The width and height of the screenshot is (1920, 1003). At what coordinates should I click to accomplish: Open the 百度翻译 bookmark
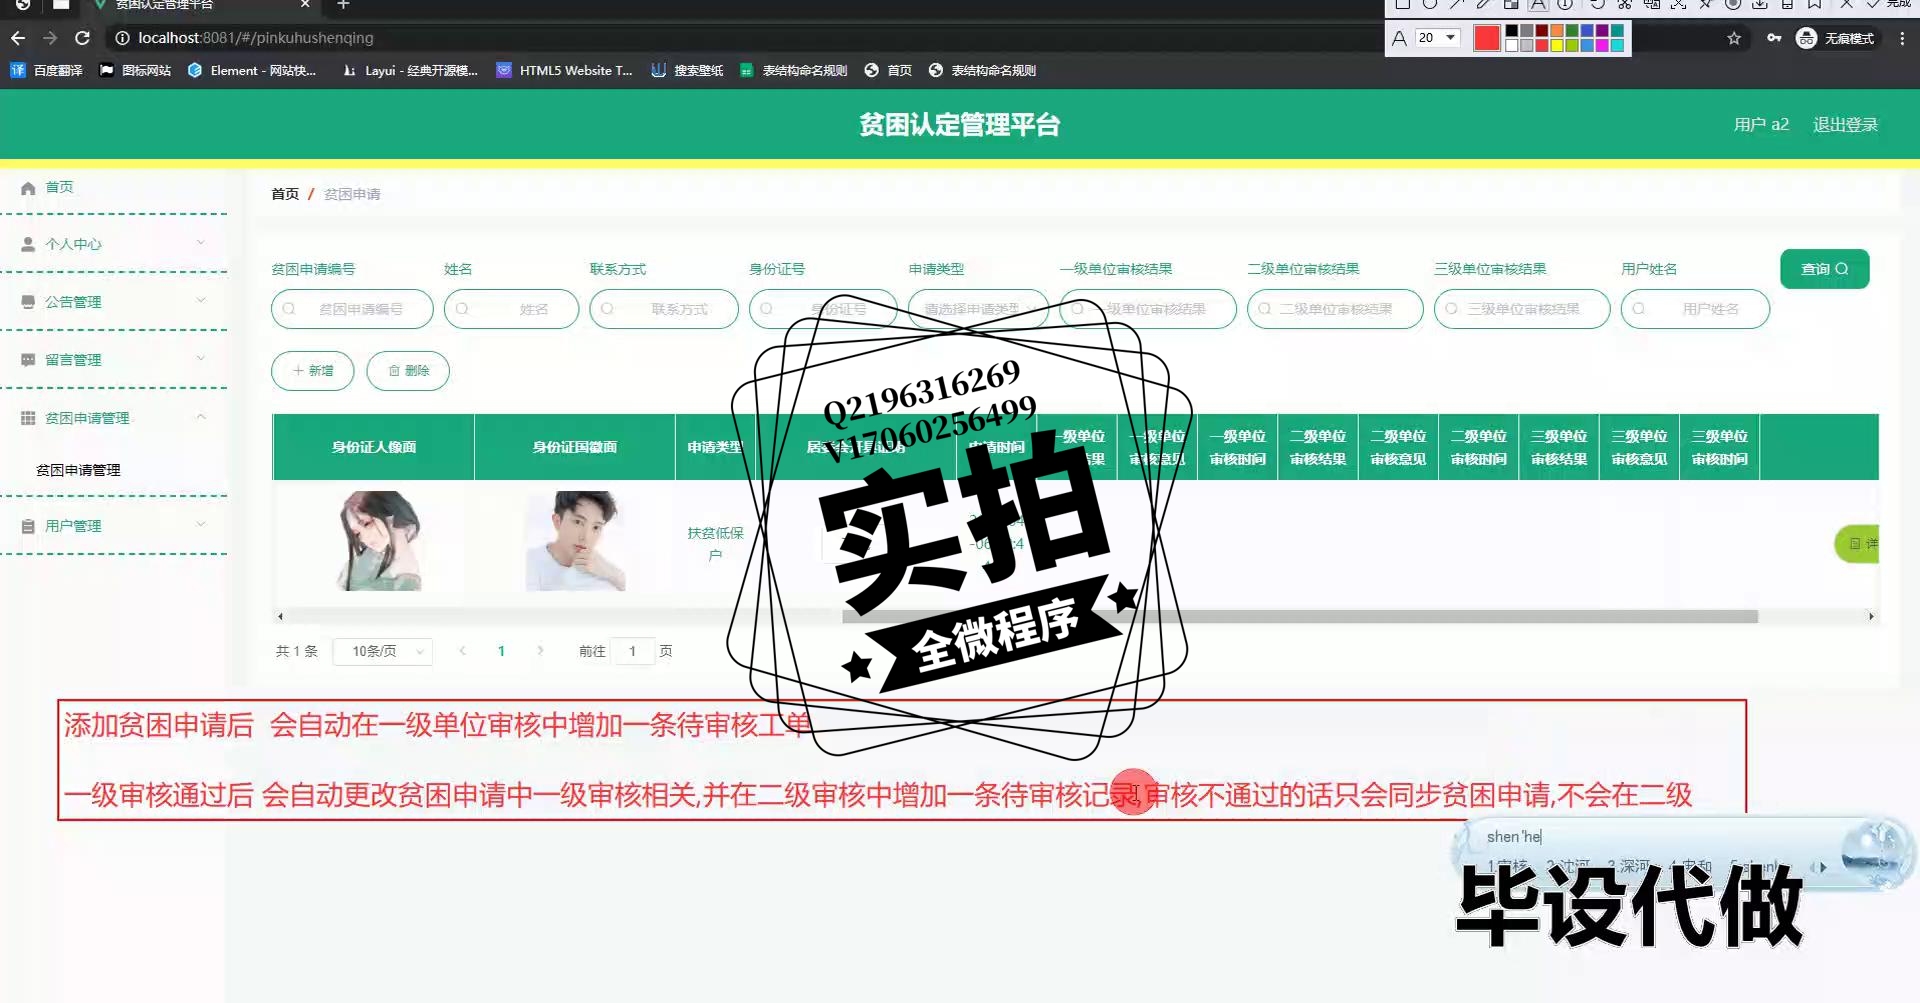point(47,70)
